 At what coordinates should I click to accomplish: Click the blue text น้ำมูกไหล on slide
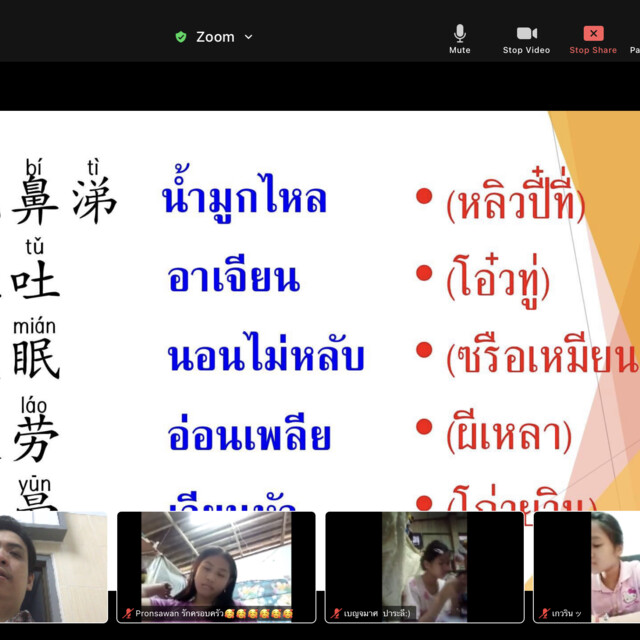coord(244,200)
